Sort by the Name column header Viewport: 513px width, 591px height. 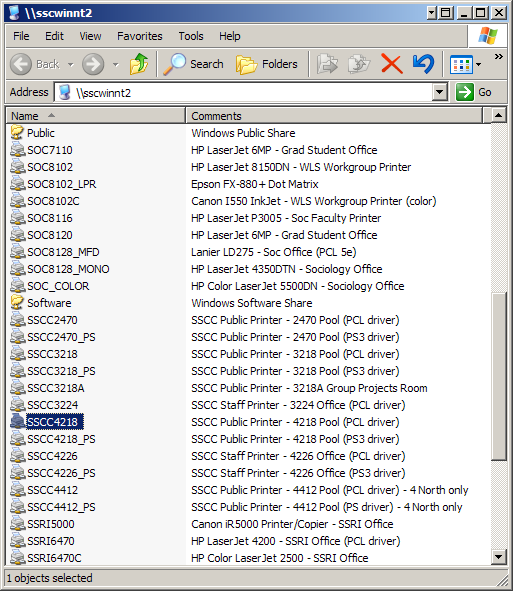coord(96,116)
